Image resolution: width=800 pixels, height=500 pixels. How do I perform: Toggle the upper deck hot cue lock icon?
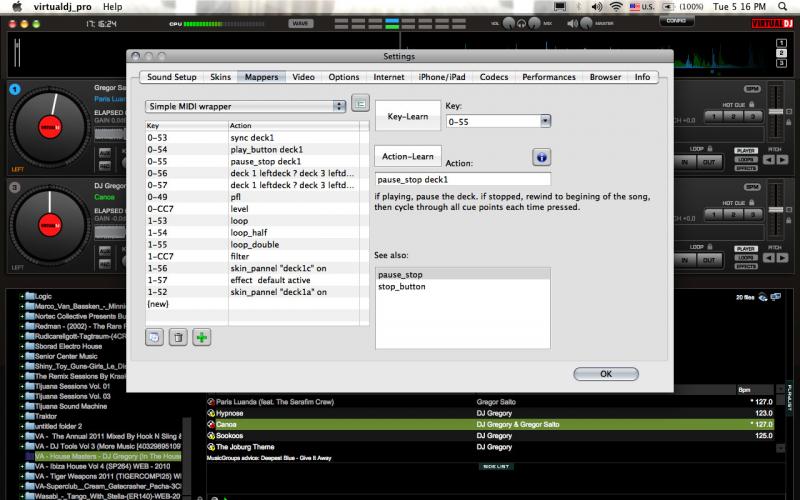click(752, 105)
